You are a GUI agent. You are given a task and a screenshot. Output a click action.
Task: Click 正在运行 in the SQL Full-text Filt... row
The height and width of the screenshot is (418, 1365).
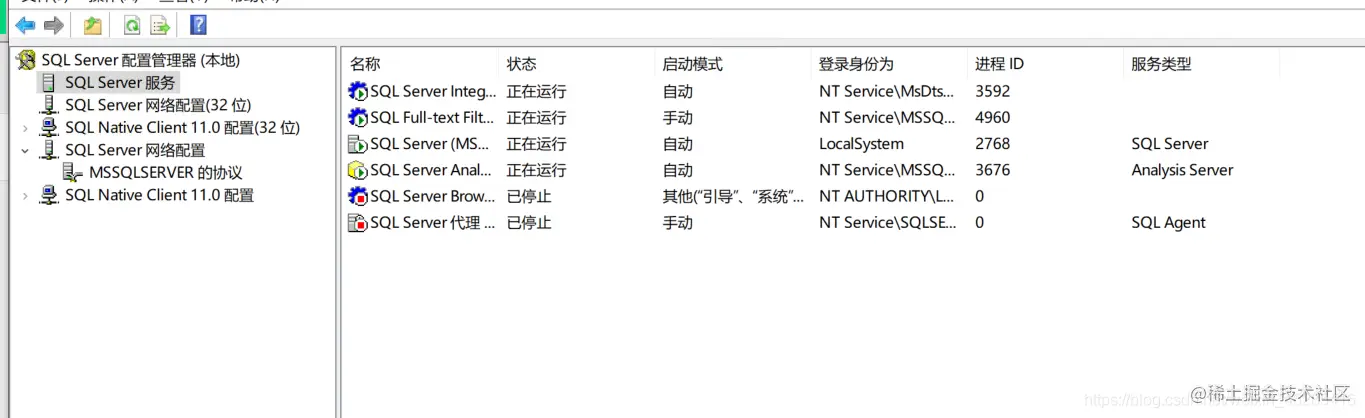(536, 118)
